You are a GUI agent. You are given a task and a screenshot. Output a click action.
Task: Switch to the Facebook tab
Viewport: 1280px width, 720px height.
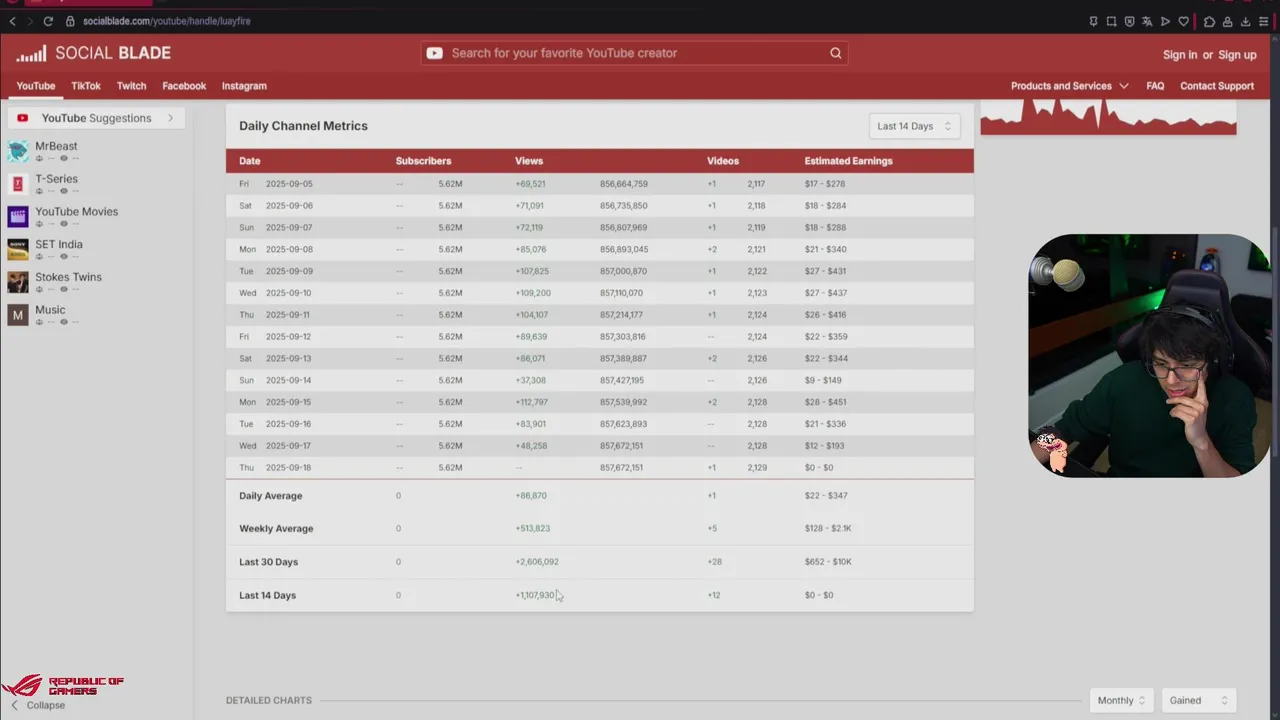[184, 86]
